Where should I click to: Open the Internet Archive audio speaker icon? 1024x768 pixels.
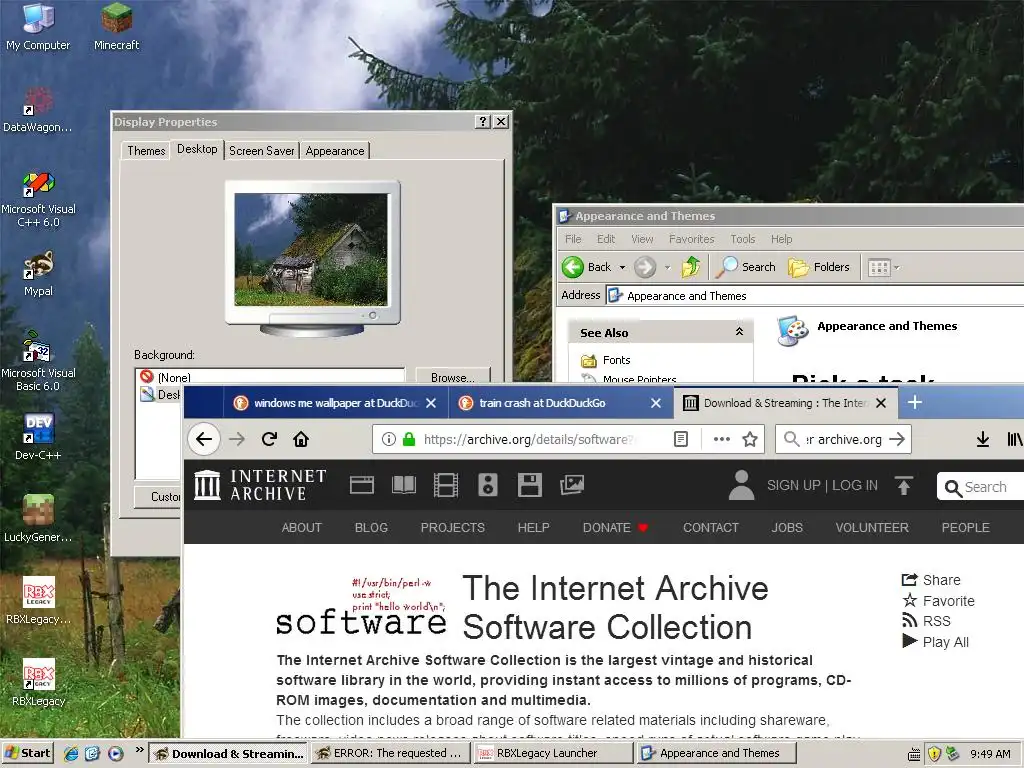coord(488,485)
